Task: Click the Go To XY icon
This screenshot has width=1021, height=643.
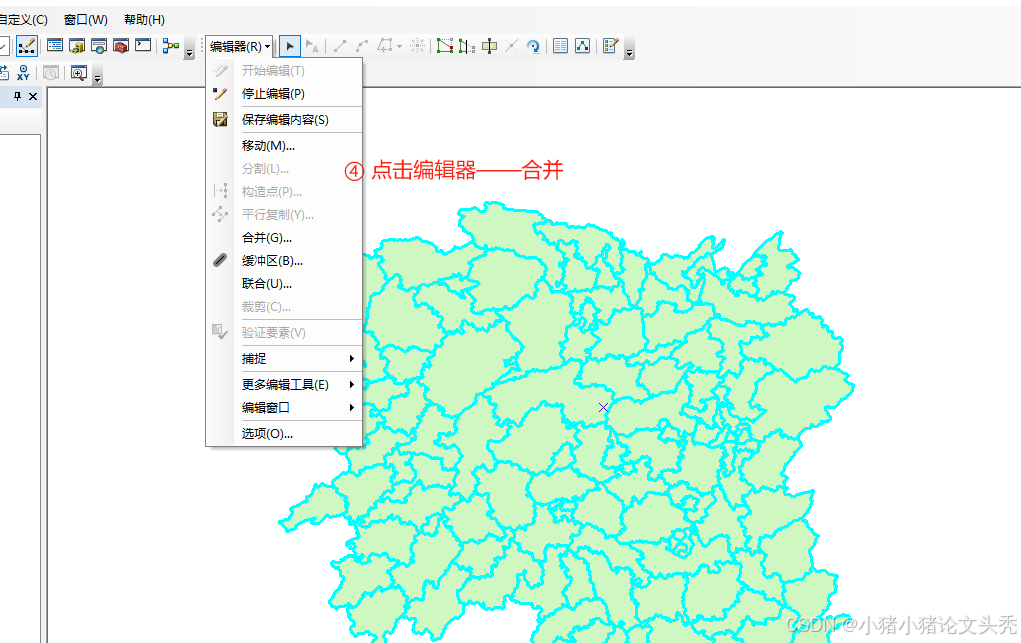Action: click(23, 73)
